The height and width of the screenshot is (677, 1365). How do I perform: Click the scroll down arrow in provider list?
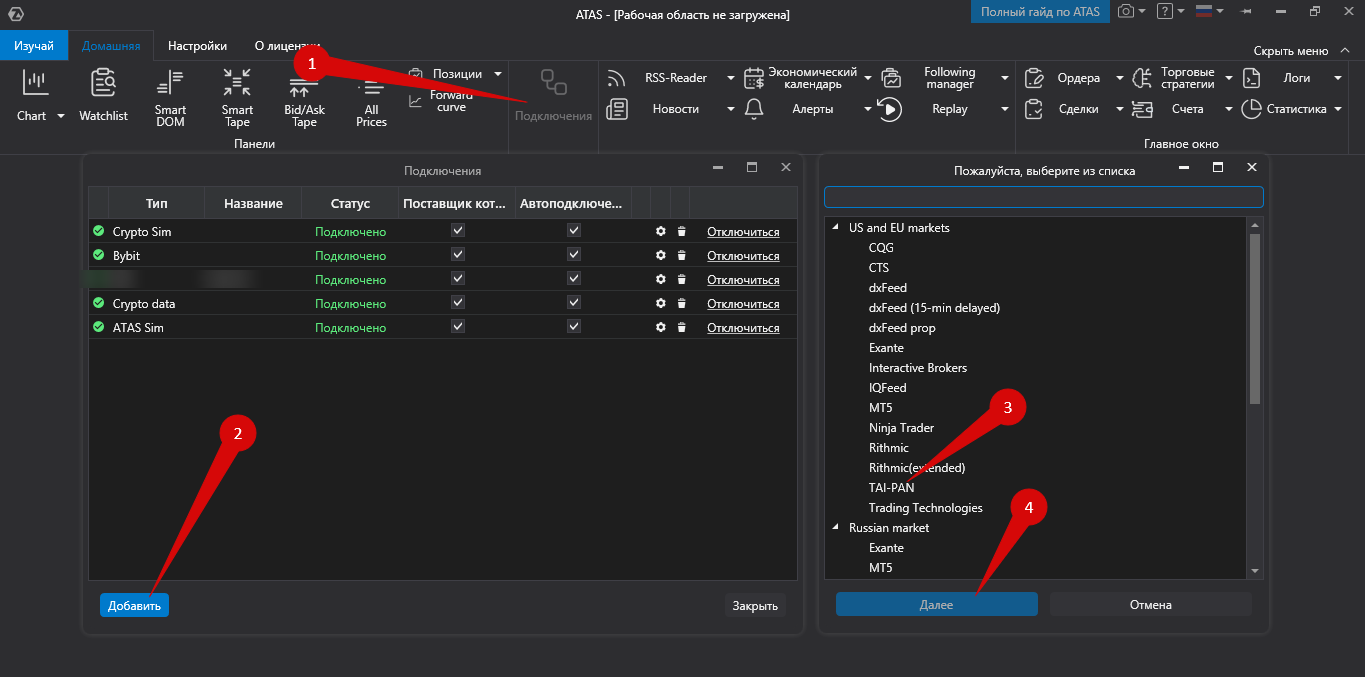click(x=1255, y=570)
